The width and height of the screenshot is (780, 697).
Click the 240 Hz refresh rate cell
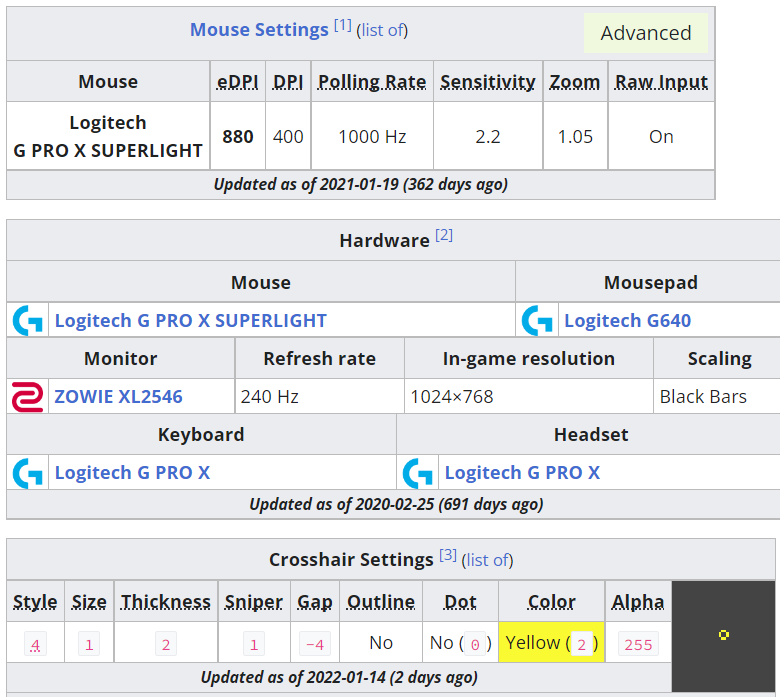(319, 397)
